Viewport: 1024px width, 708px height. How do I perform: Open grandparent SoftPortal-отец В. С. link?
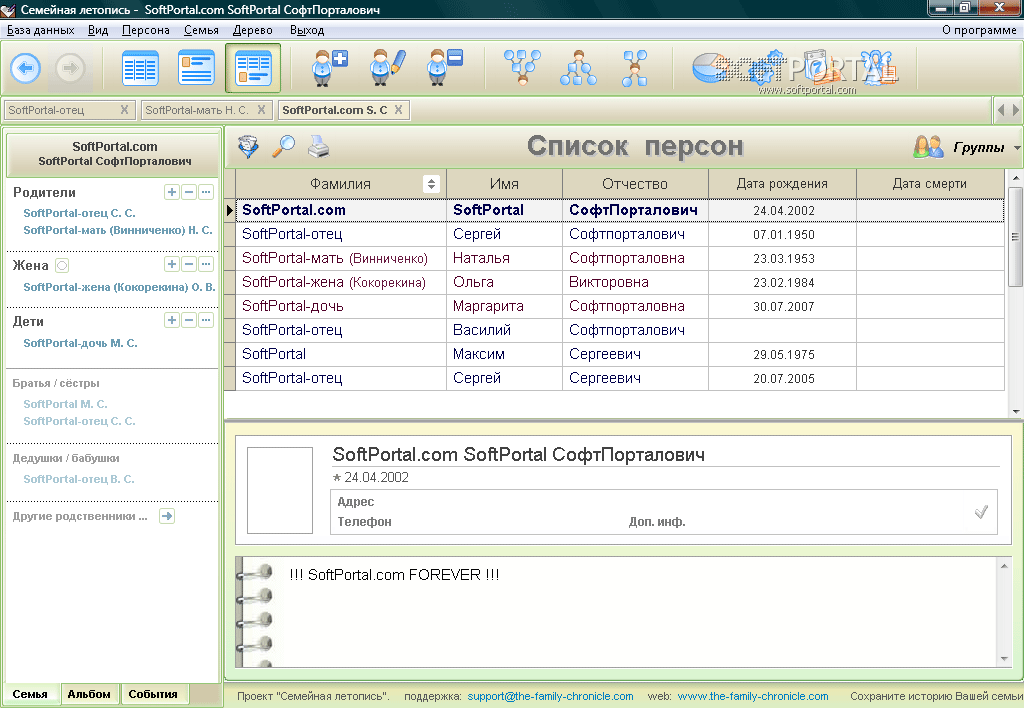coord(78,479)
